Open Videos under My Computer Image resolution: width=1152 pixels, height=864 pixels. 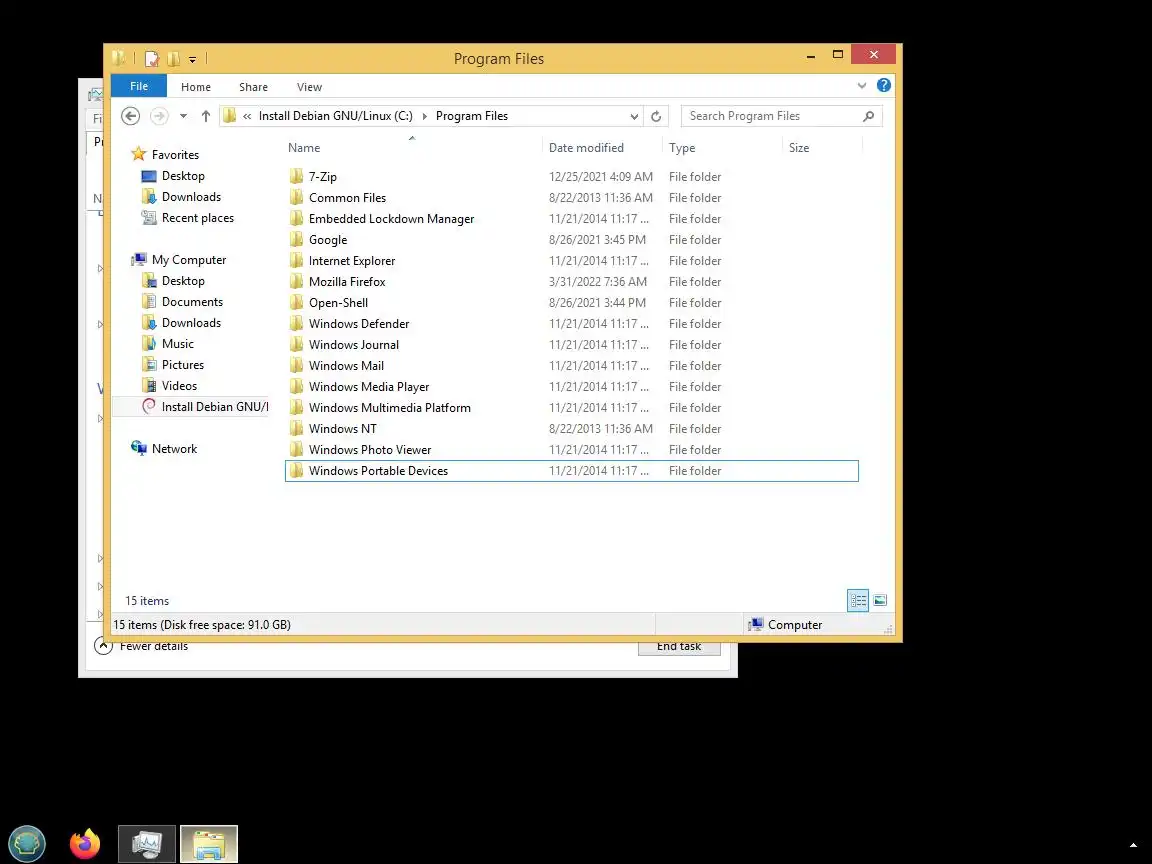click(179, 386)
